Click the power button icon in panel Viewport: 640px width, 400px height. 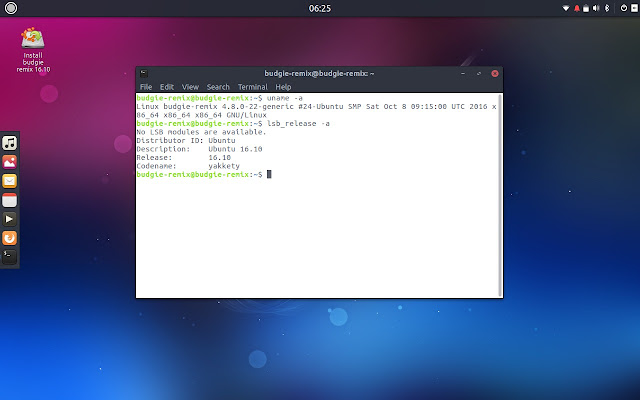[624, 8]
